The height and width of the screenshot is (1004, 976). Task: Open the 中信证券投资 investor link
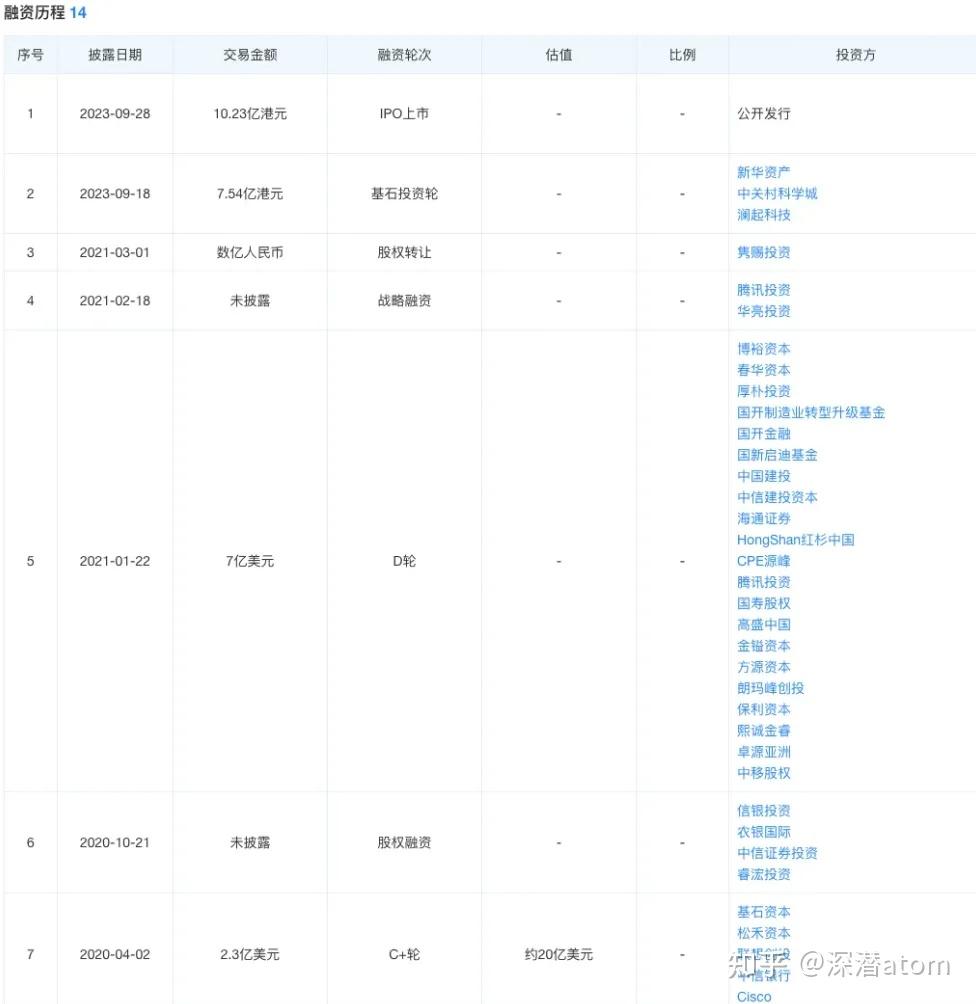(777, 853)
